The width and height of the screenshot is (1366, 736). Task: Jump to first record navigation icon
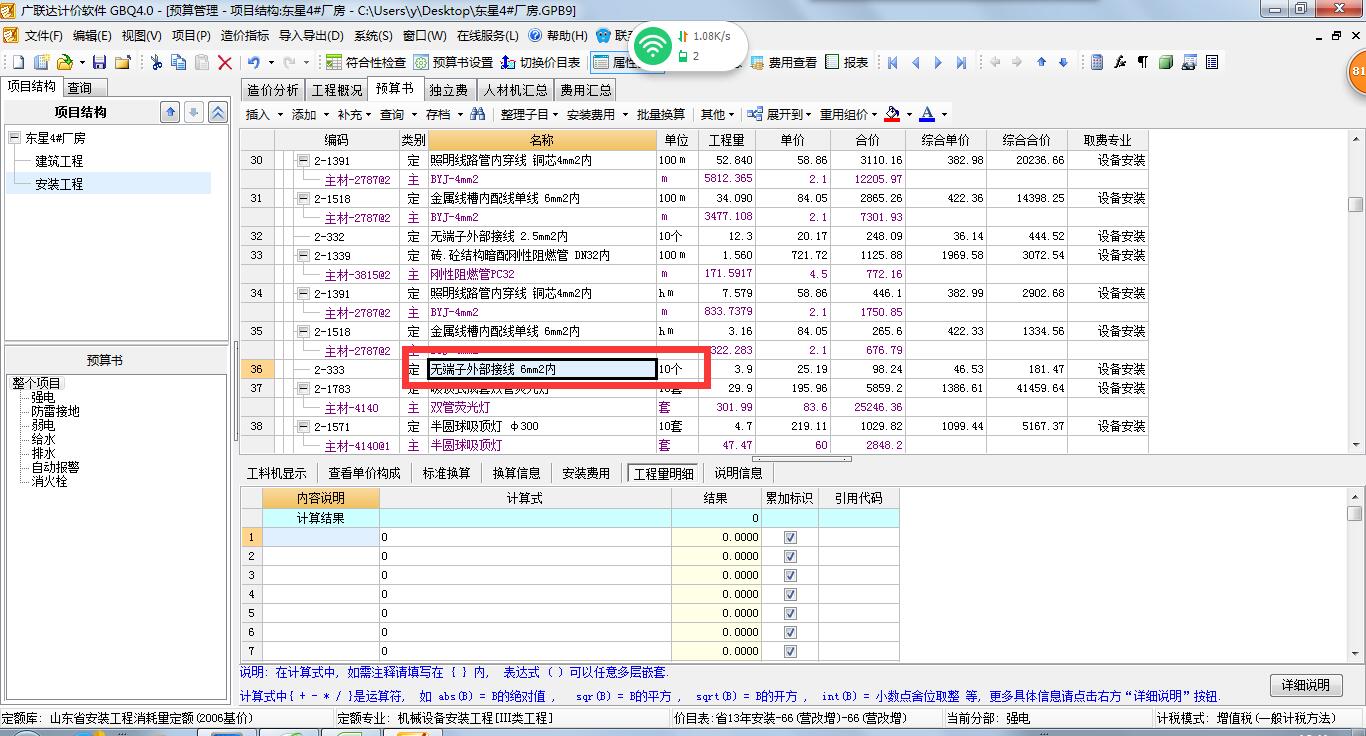[893, 62]
